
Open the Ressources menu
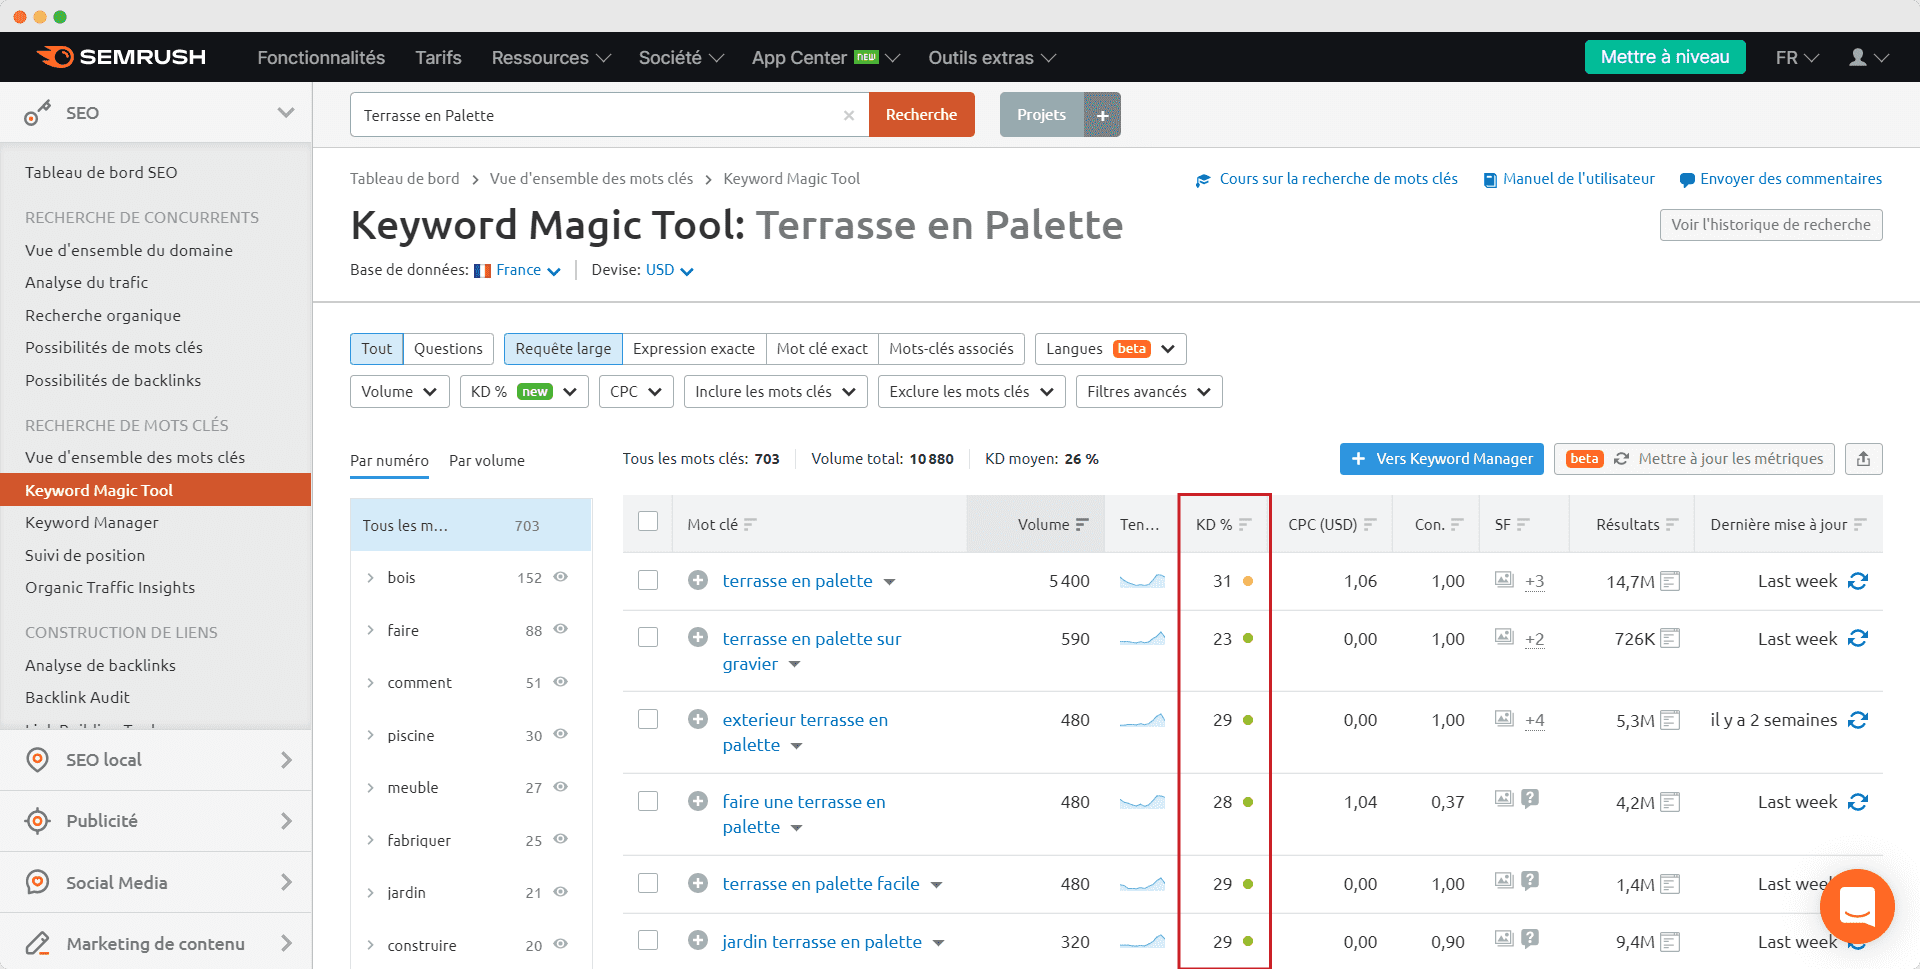point(551,57)
